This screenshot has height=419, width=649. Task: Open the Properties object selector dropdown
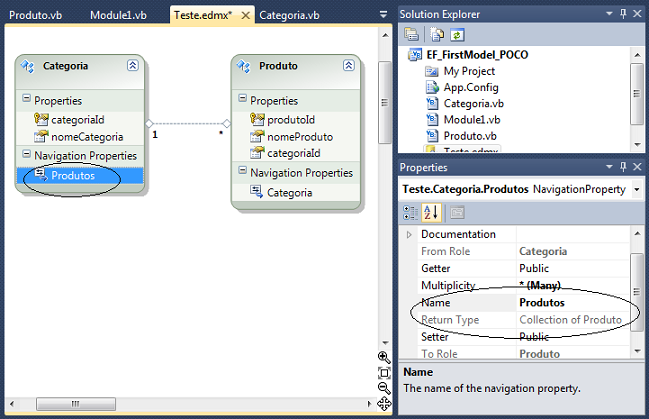(637, 189)
